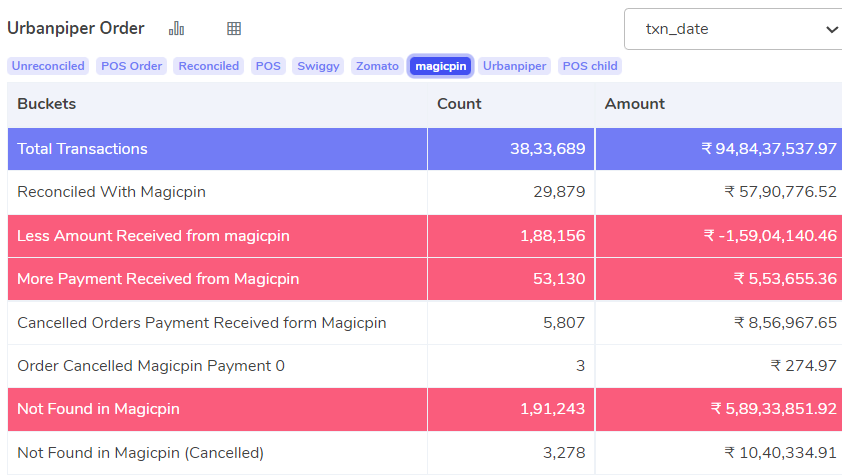The width and height of the screenshot is (842, 475).
Task: Click Order Cancelled Magicpin Payment 0
Action: coord(151,366)
